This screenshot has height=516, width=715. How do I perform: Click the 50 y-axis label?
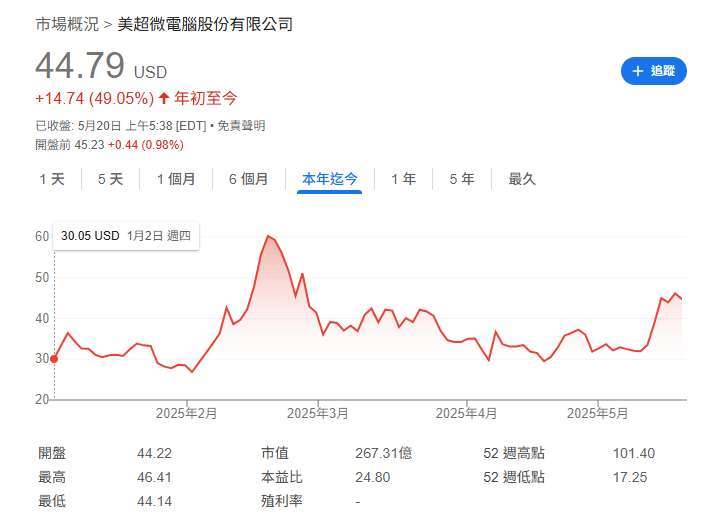[42, 277]
